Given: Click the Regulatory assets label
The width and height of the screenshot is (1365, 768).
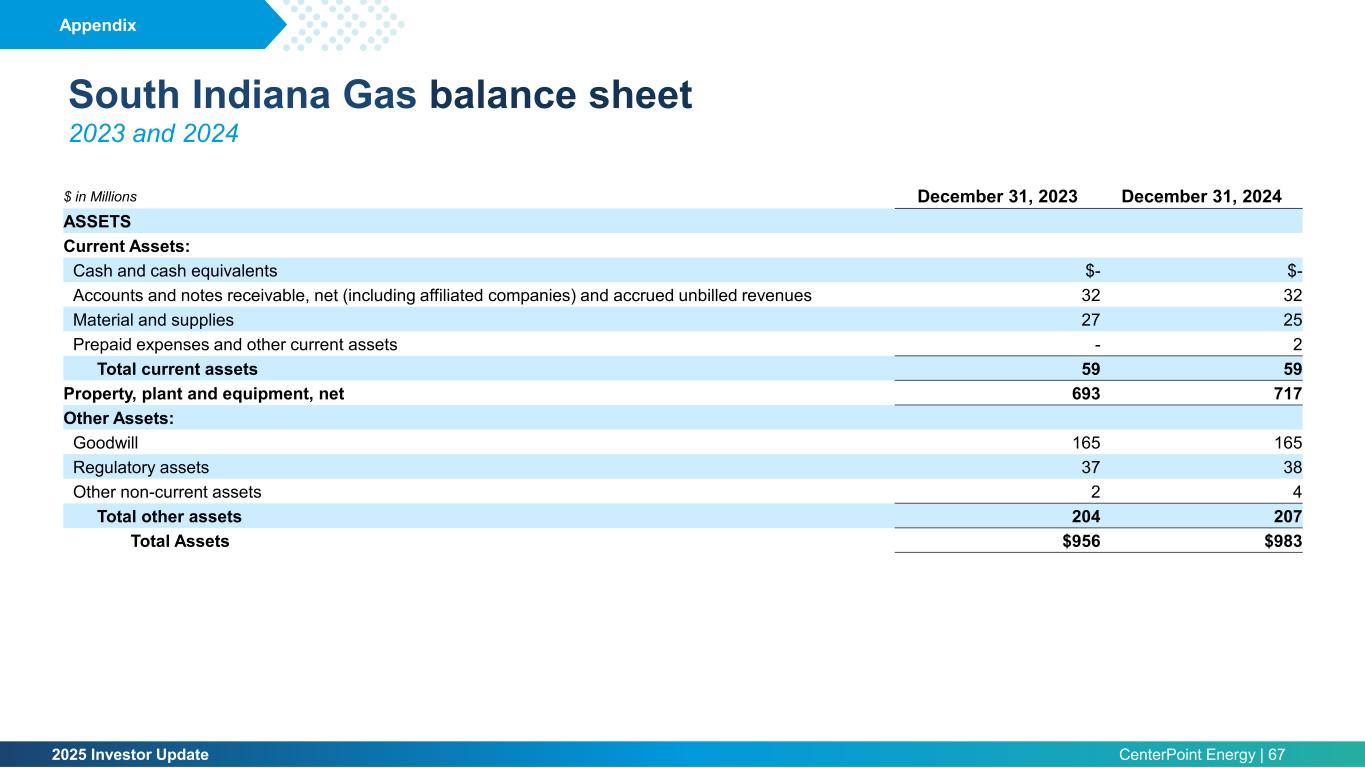Looking at the screenshot, I should point(141,467).
